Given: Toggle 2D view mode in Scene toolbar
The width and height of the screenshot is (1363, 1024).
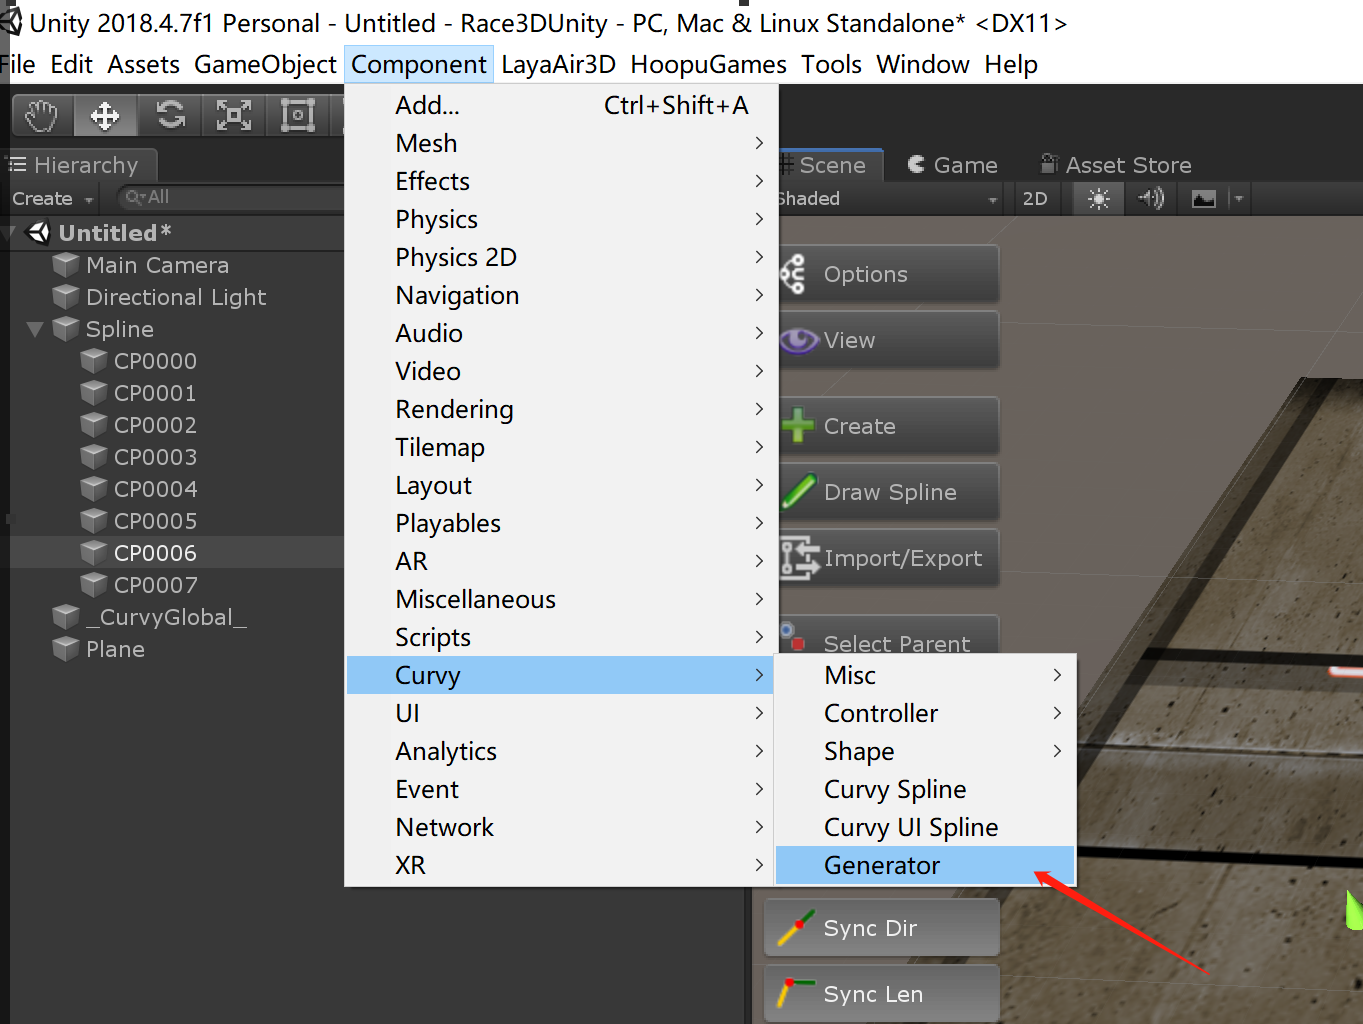Looking at the screenshot, I should click(x=1035, y=198).
